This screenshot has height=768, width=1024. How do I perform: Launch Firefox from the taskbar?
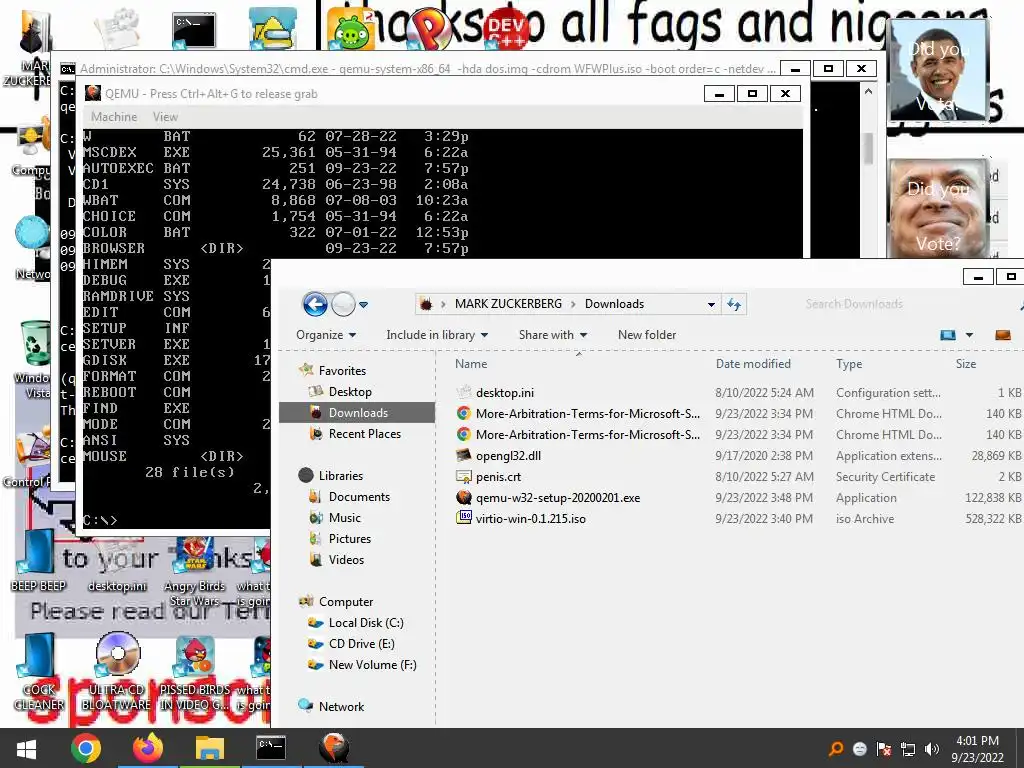pos(147,748)
